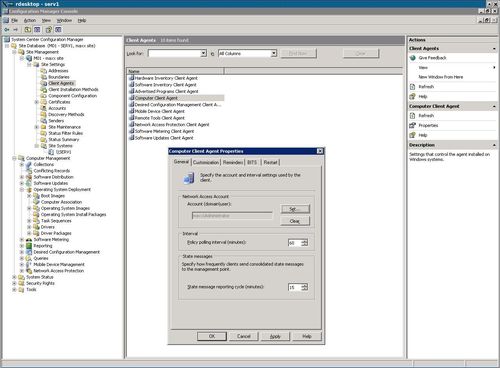Click OK in Computer Client Agent Properties

coord(212,336)
